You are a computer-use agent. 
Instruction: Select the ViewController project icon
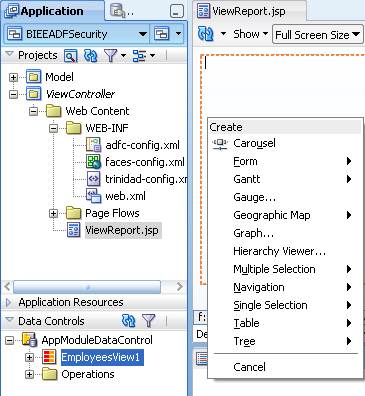(x=34, y=94)
